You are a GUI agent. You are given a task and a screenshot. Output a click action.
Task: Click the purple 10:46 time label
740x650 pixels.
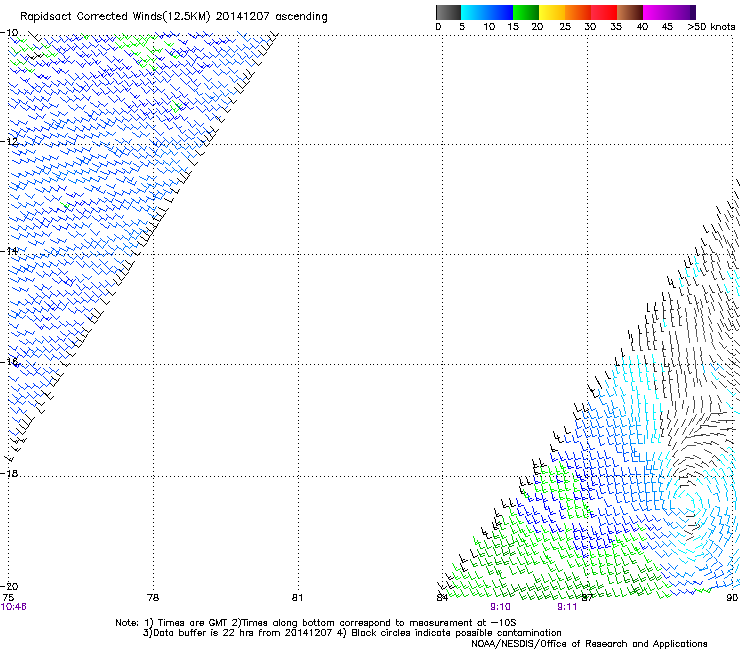[14, 607]
